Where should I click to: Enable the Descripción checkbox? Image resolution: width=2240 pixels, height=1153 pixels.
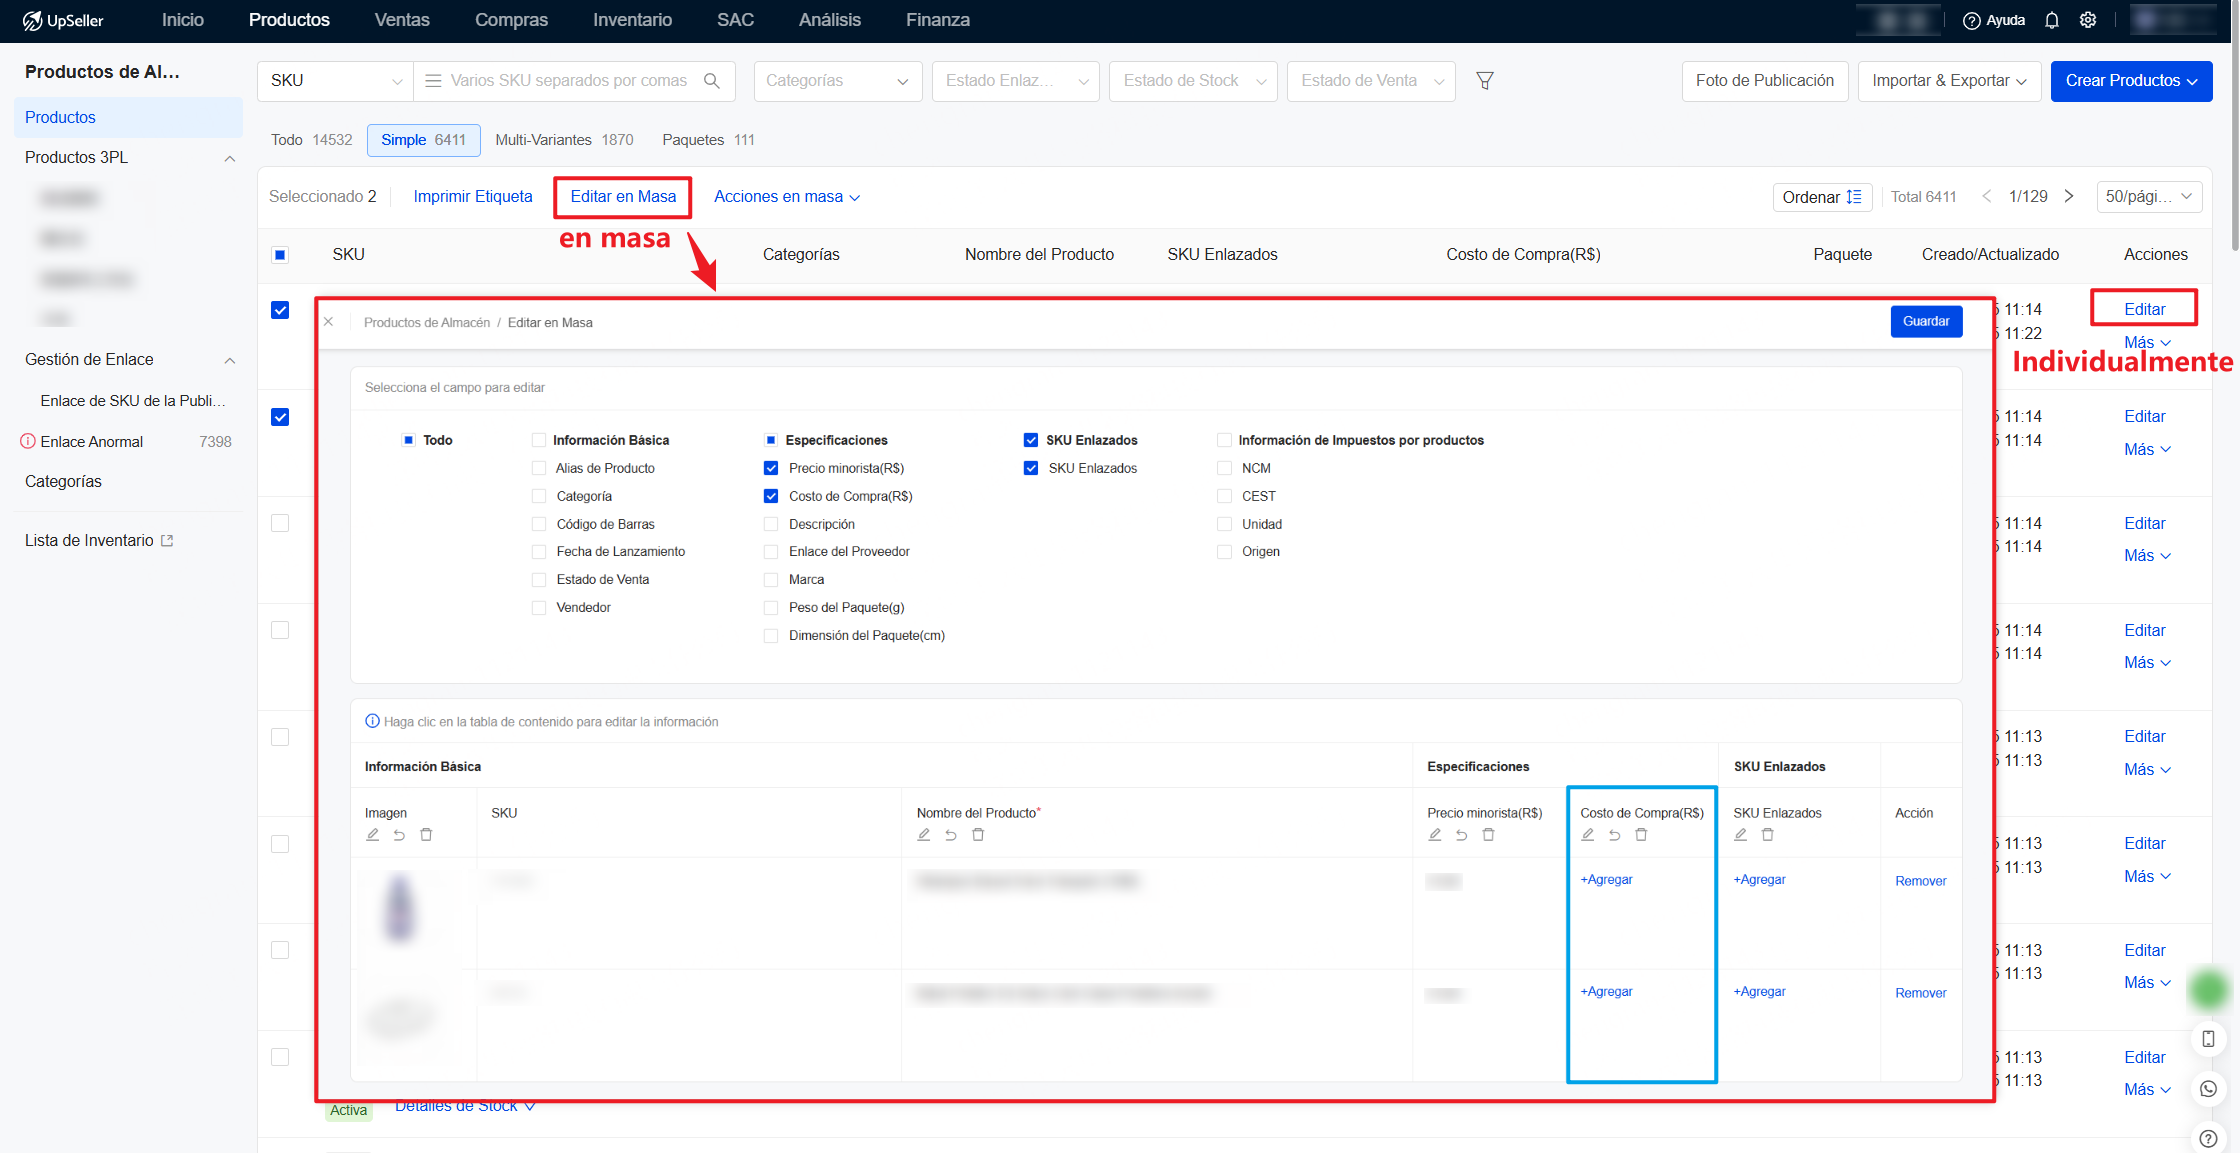[771, 524]
